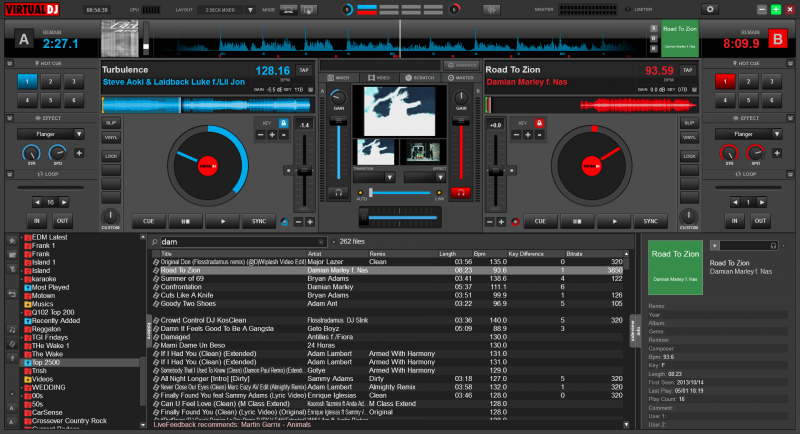
Task: Tap BPM on deck B
Action: pos(688,70)
